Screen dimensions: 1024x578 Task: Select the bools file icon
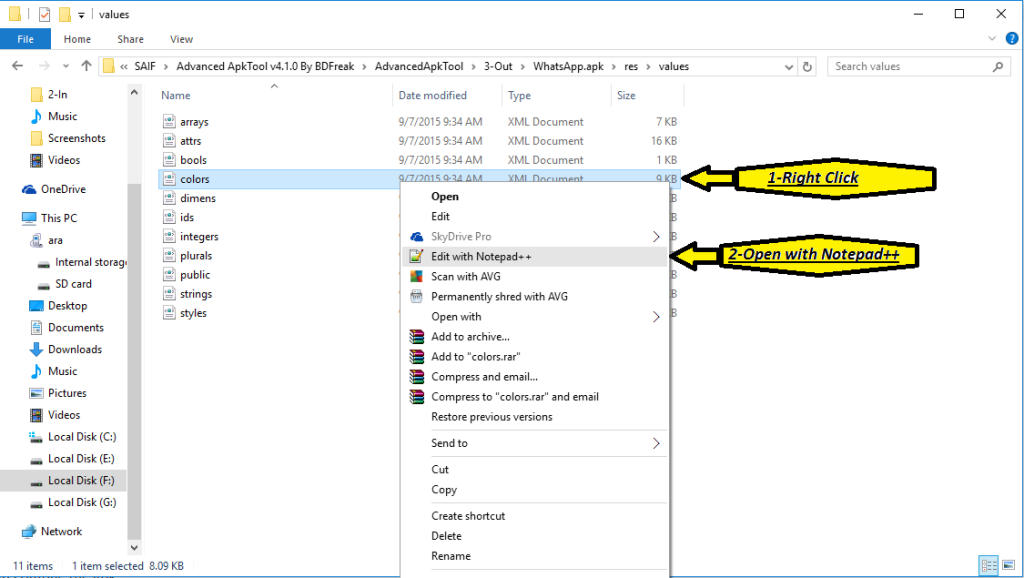169,159
